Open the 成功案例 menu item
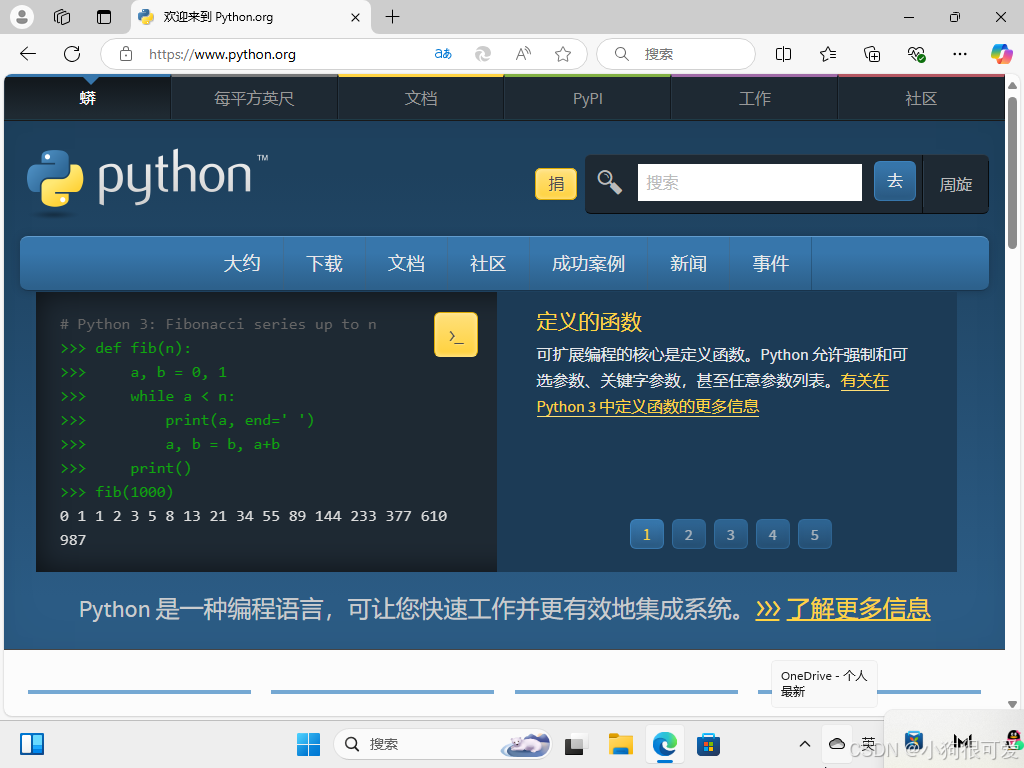The image size is (1024, 768). [588, 264]
